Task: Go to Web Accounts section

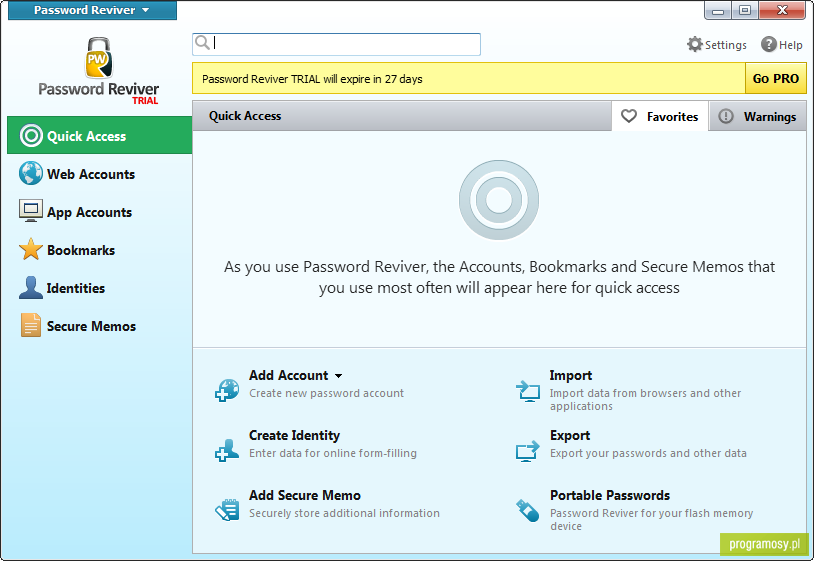Action: click(x=91, y=174)
